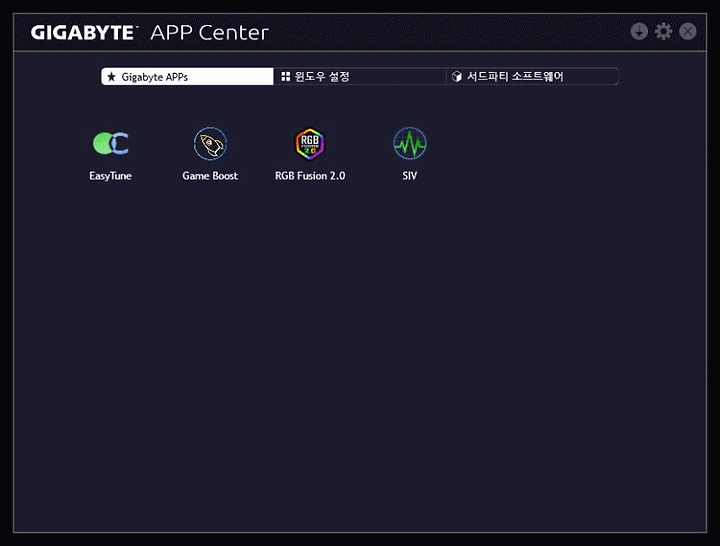720x546 pixels.
Task: Click the RGB Fusion 2.0 text label
Action: tap(310, 176)
